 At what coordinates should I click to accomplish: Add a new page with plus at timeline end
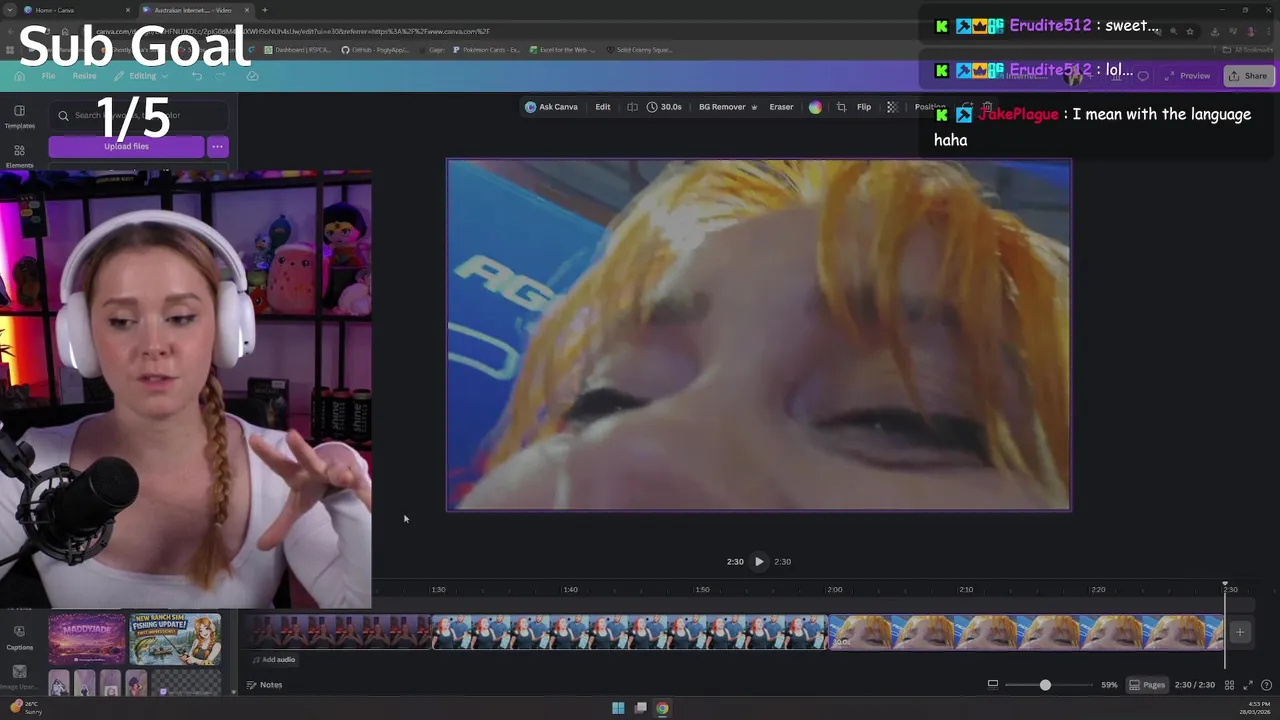click(x=1240, y=632)
